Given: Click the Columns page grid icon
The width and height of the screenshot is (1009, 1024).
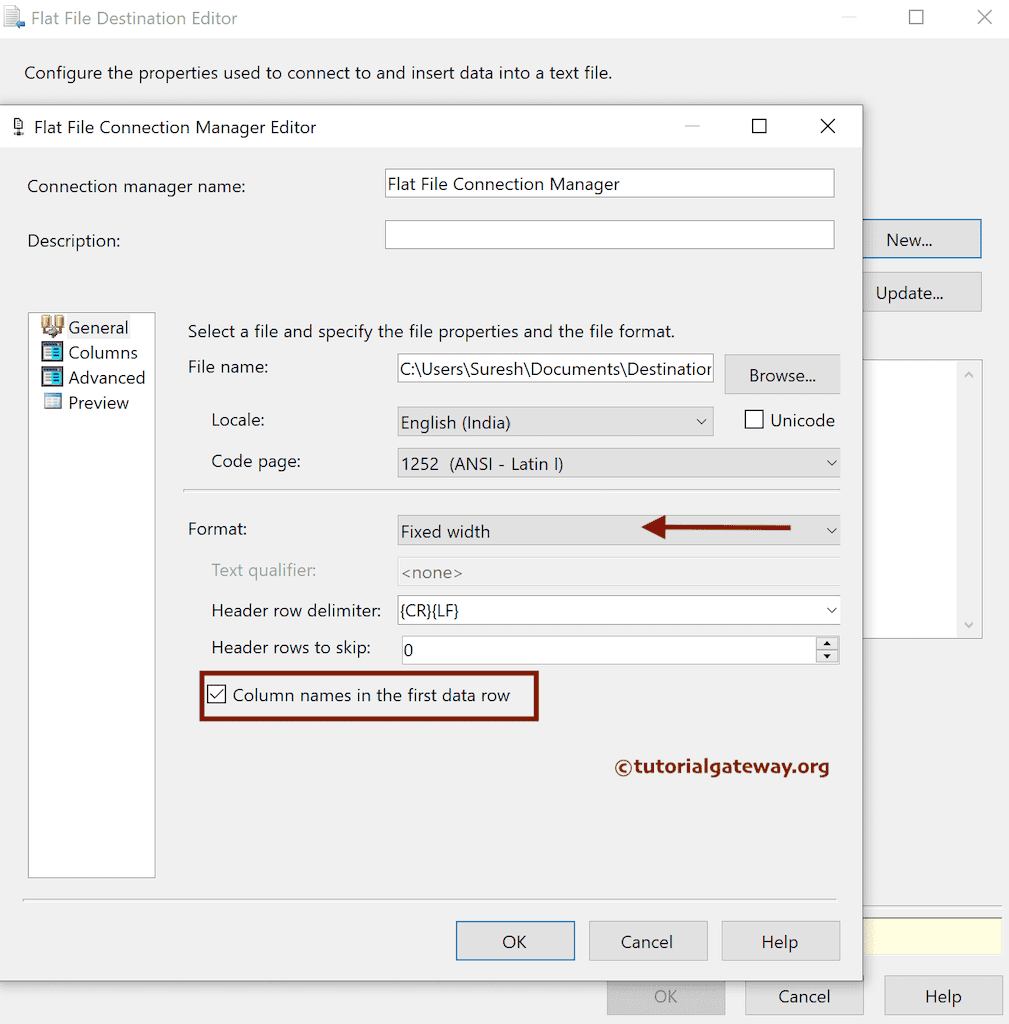Looking at the screenshot, I should 52,352.
